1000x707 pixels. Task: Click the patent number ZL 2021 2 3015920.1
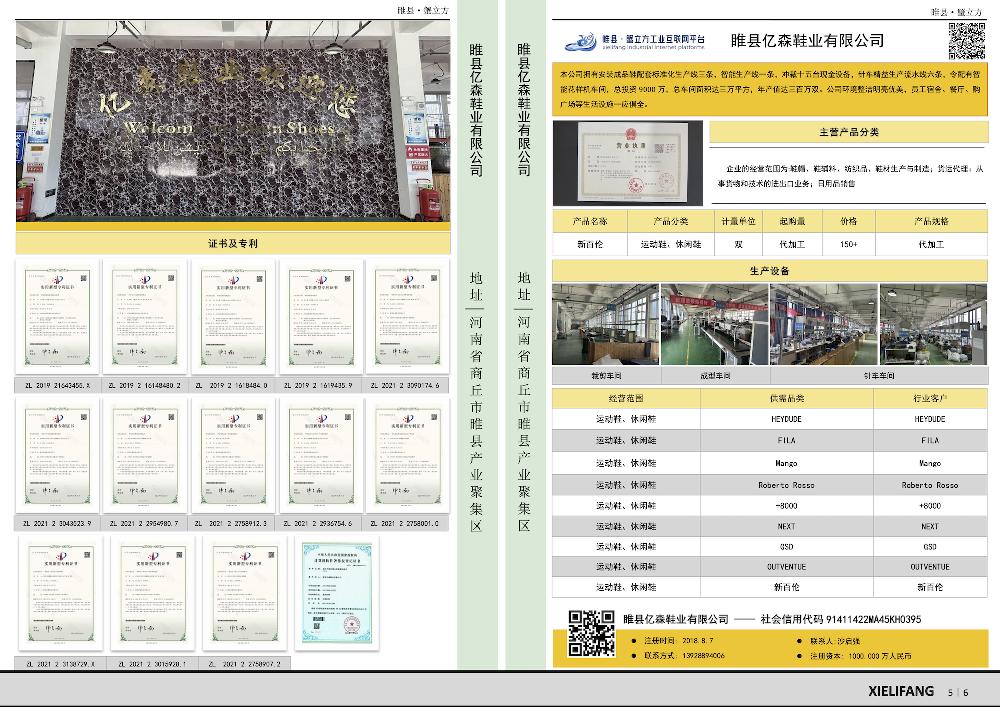(152, 664)
